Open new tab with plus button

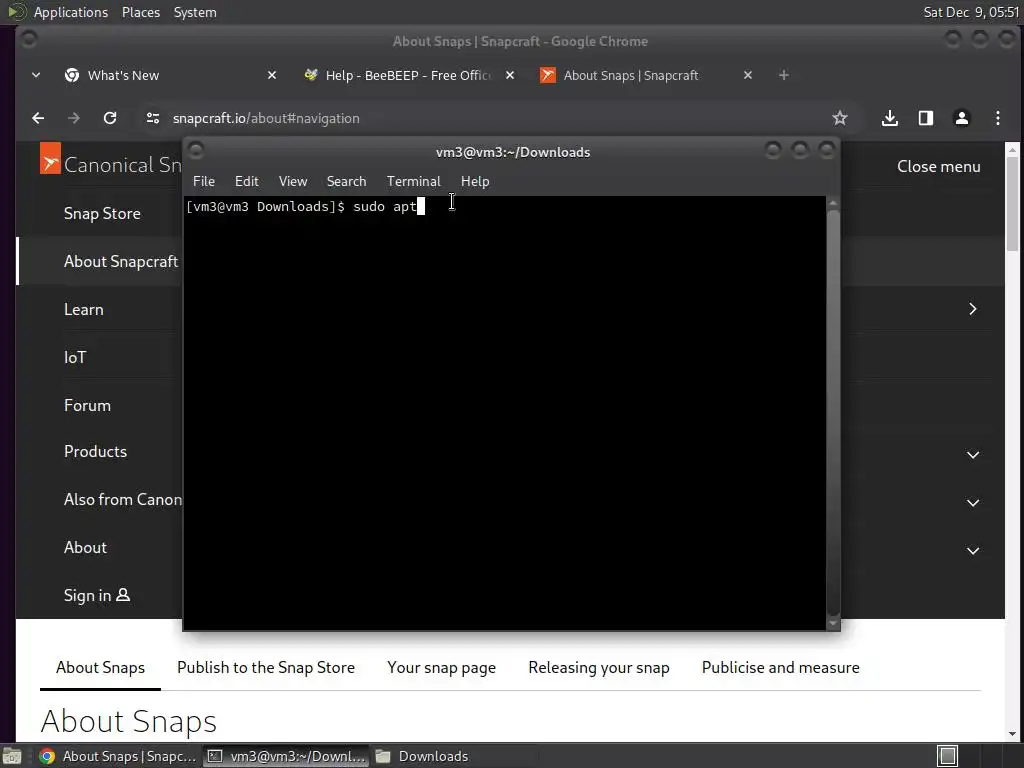pyautogui.click(x=784, y=75)
